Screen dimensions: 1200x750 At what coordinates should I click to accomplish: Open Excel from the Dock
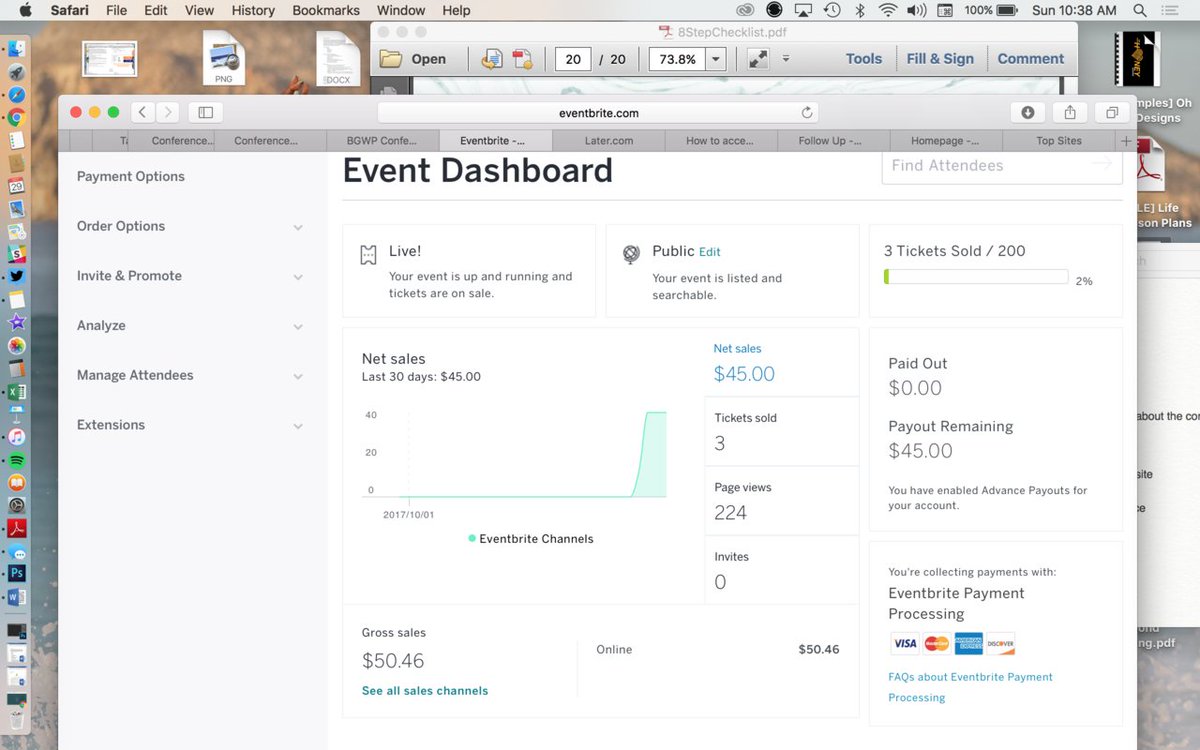point(16,392)
